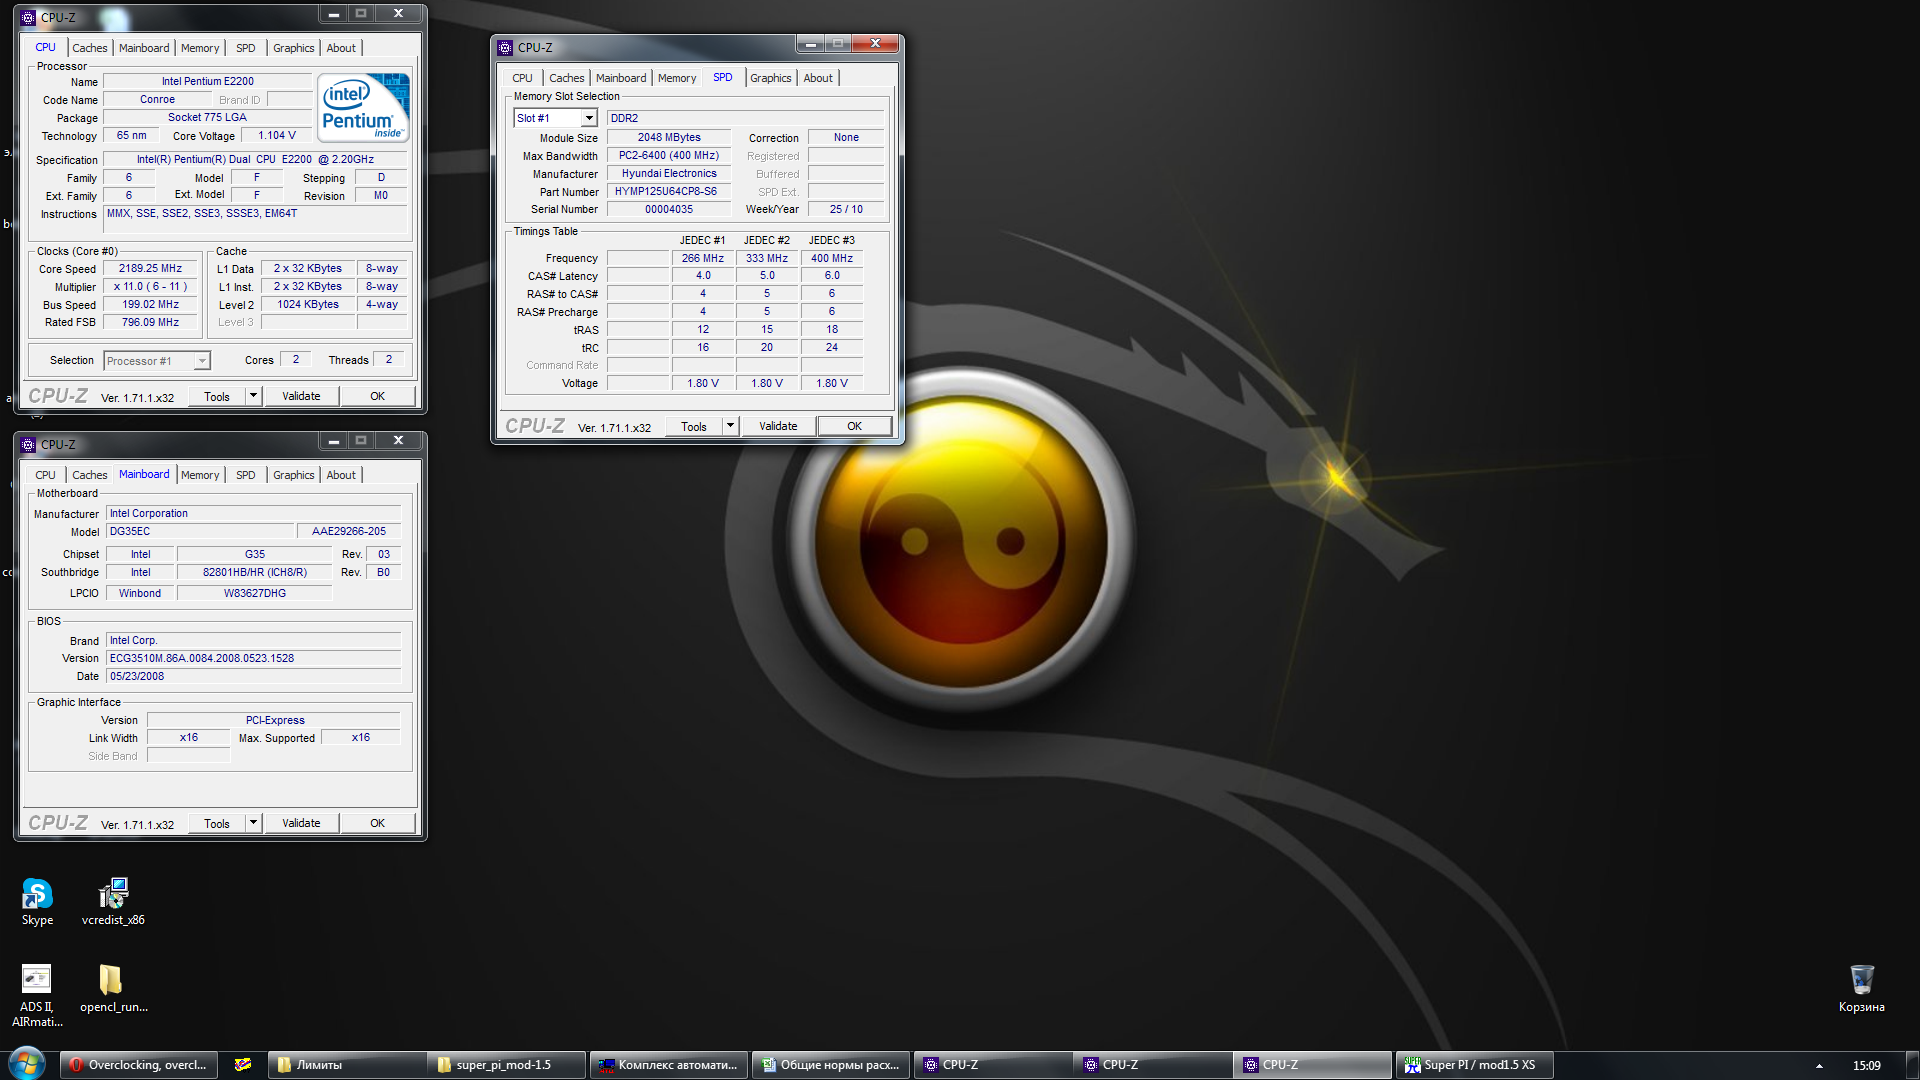Screen dimensions: 1920x1080
Task: Click Validate in Mainboard window
Action: point(301,823)
